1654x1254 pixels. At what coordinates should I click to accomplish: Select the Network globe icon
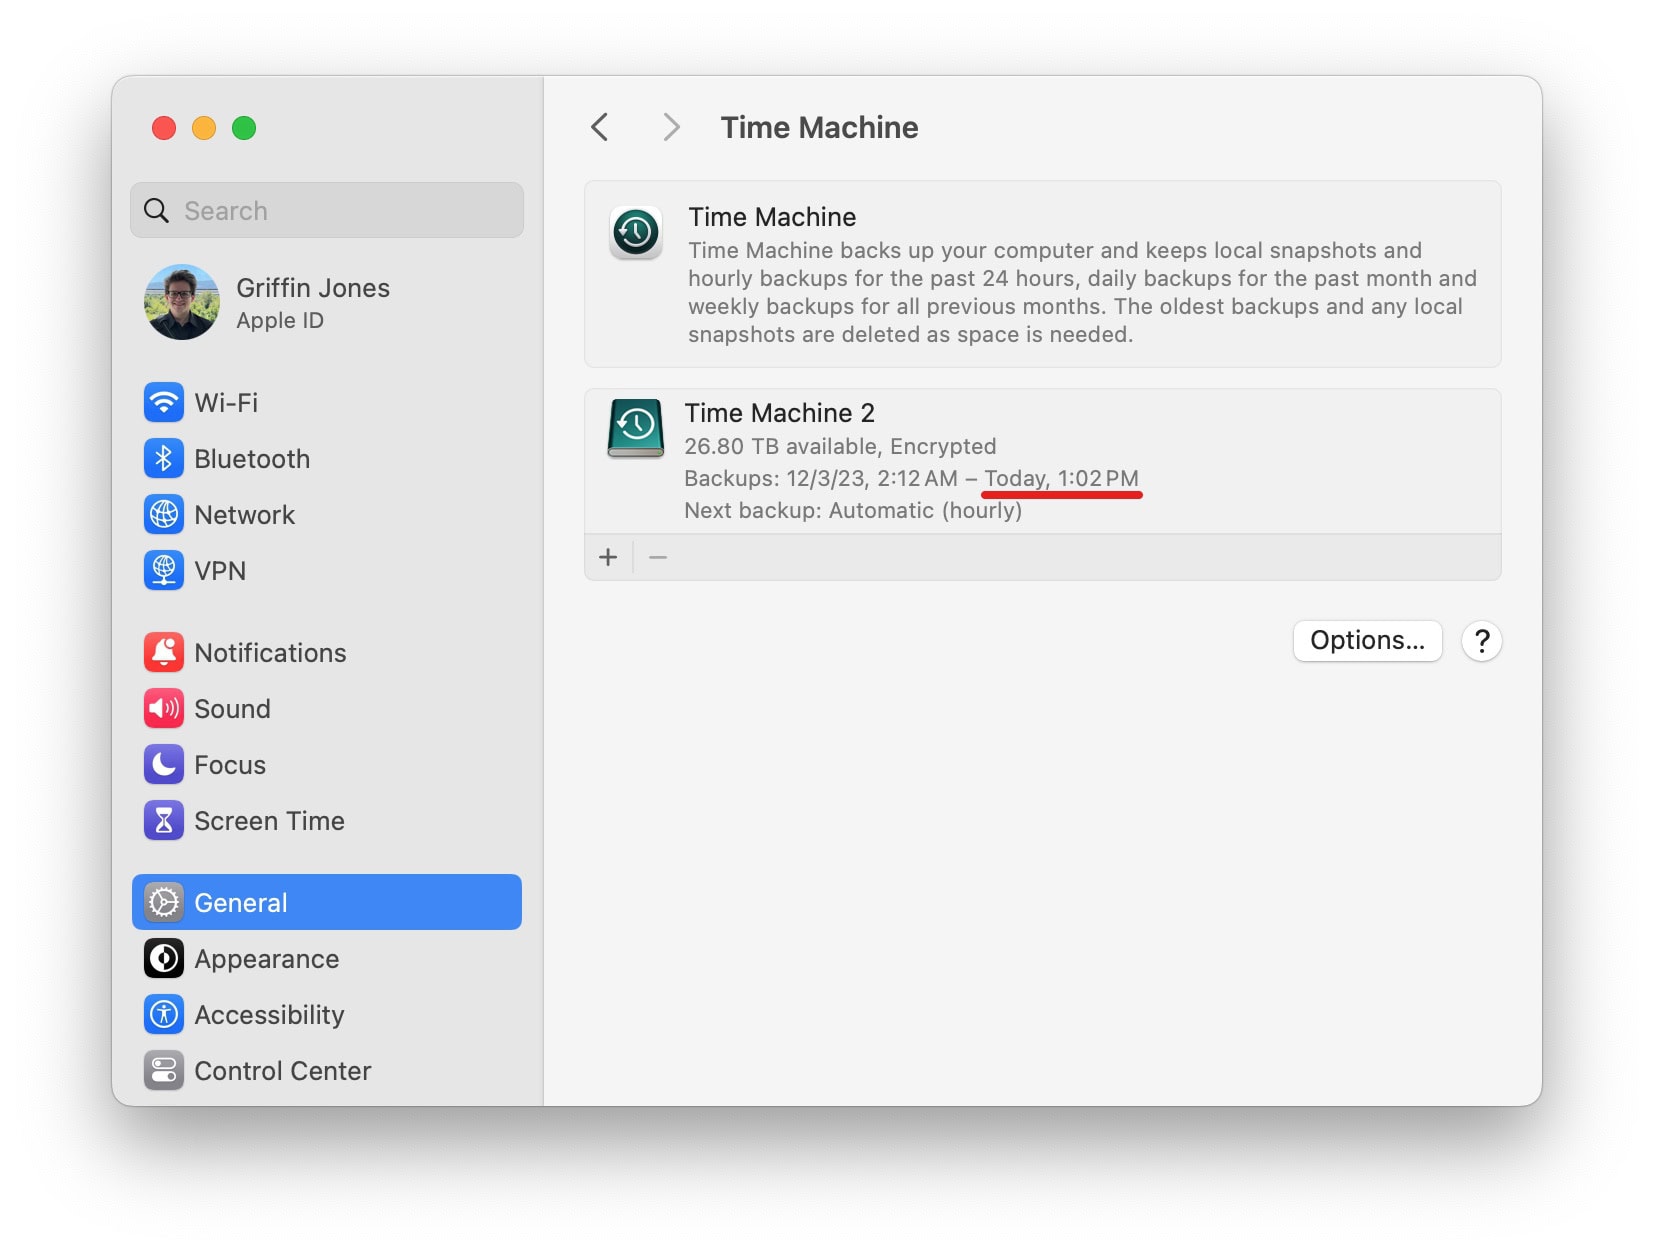pyautogui.click(x=164, y=515)
